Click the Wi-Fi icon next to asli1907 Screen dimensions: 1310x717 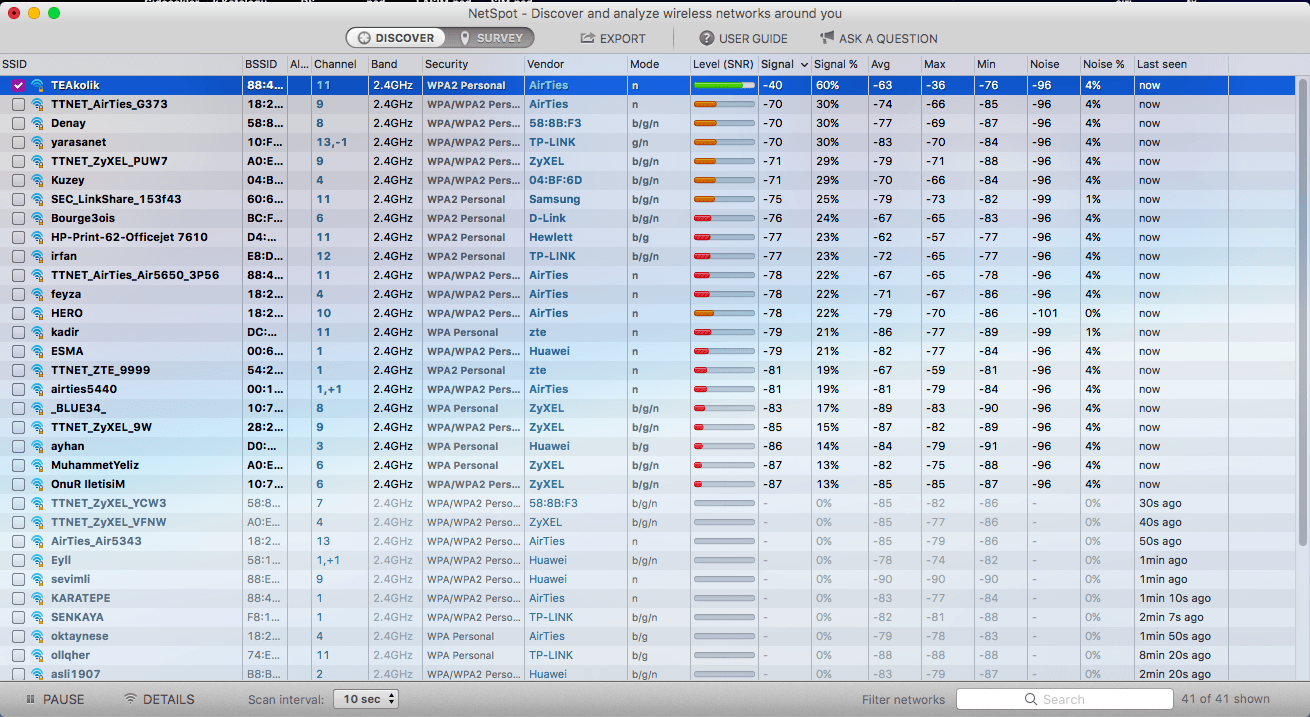point(38,674)
